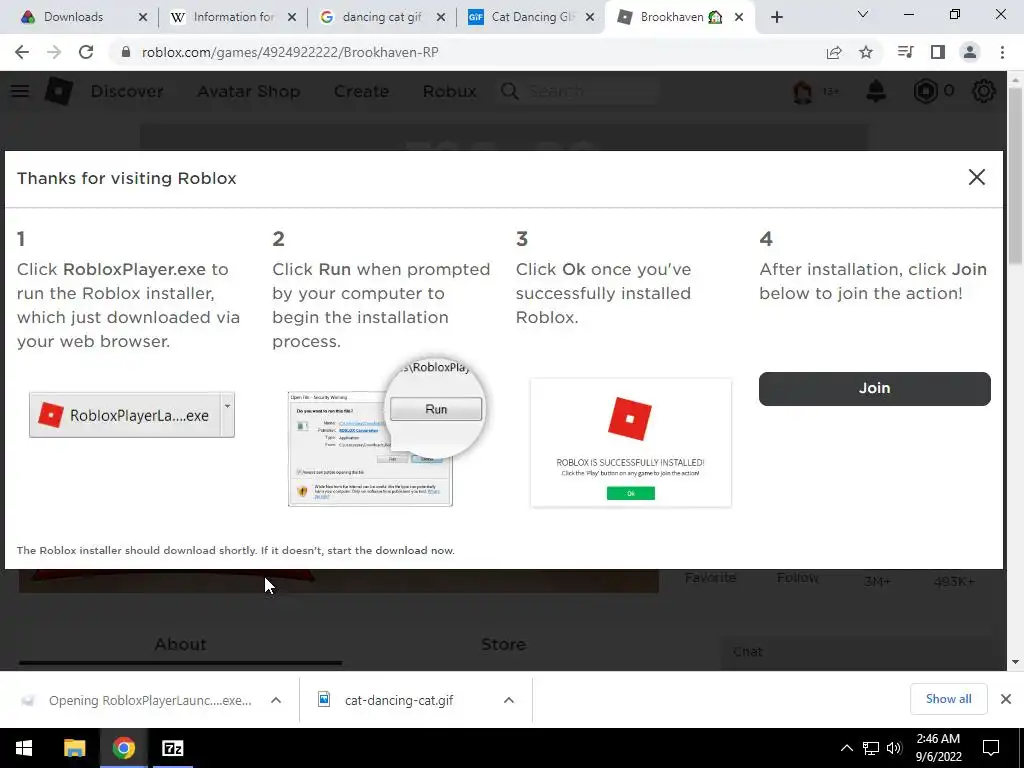Click the Follow button
The image size is (1024, 768).
point(797,578)
